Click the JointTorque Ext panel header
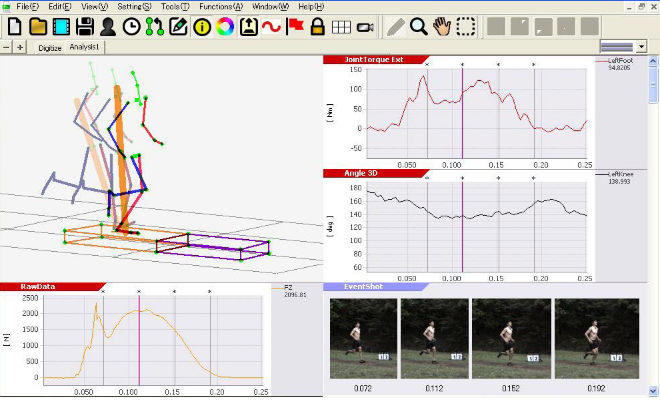Screen dimensions: 660x400 370,60
